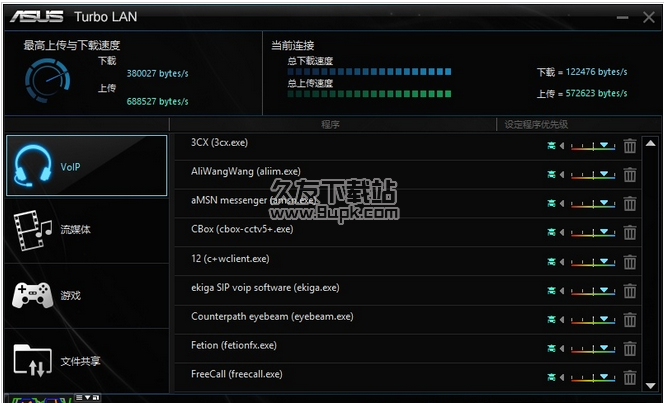Screen dimensions: 664x403
Task: Delete the AliWangWang (aliim.exe) entry
Action: (x=630, y=175)
